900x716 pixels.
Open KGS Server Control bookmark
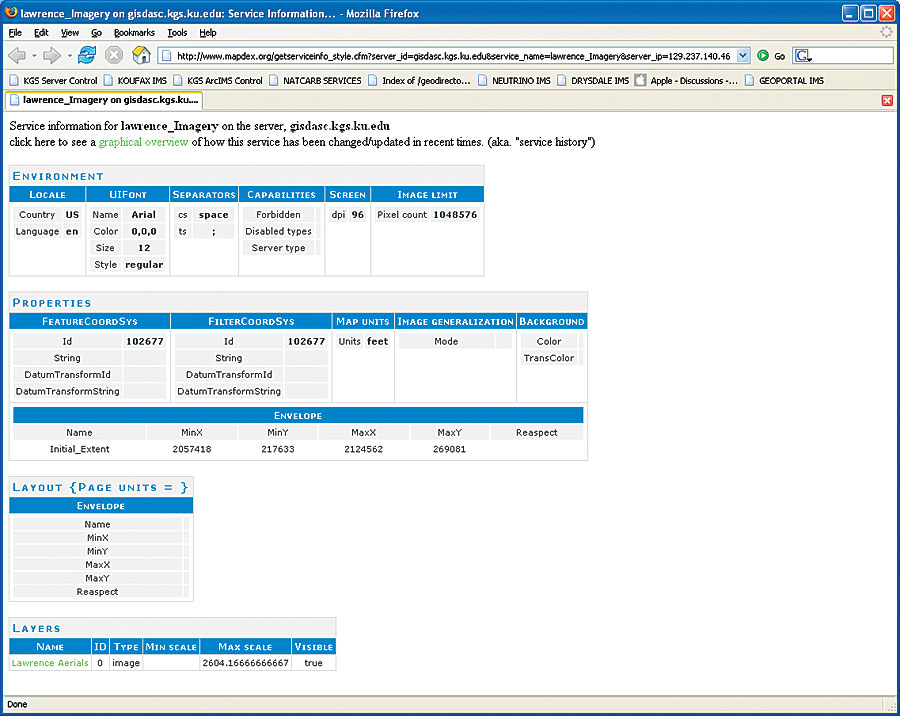[x=53, y=81]
